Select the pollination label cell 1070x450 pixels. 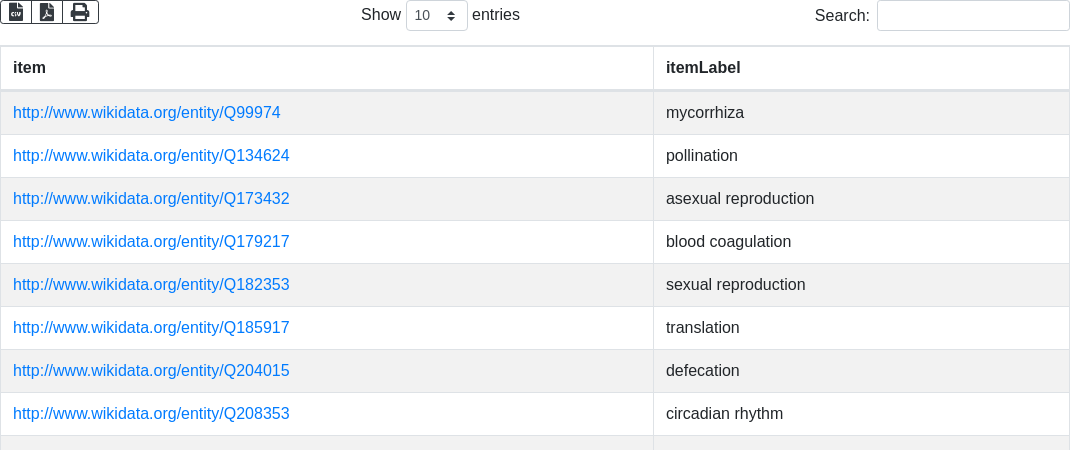click(702, 156)
